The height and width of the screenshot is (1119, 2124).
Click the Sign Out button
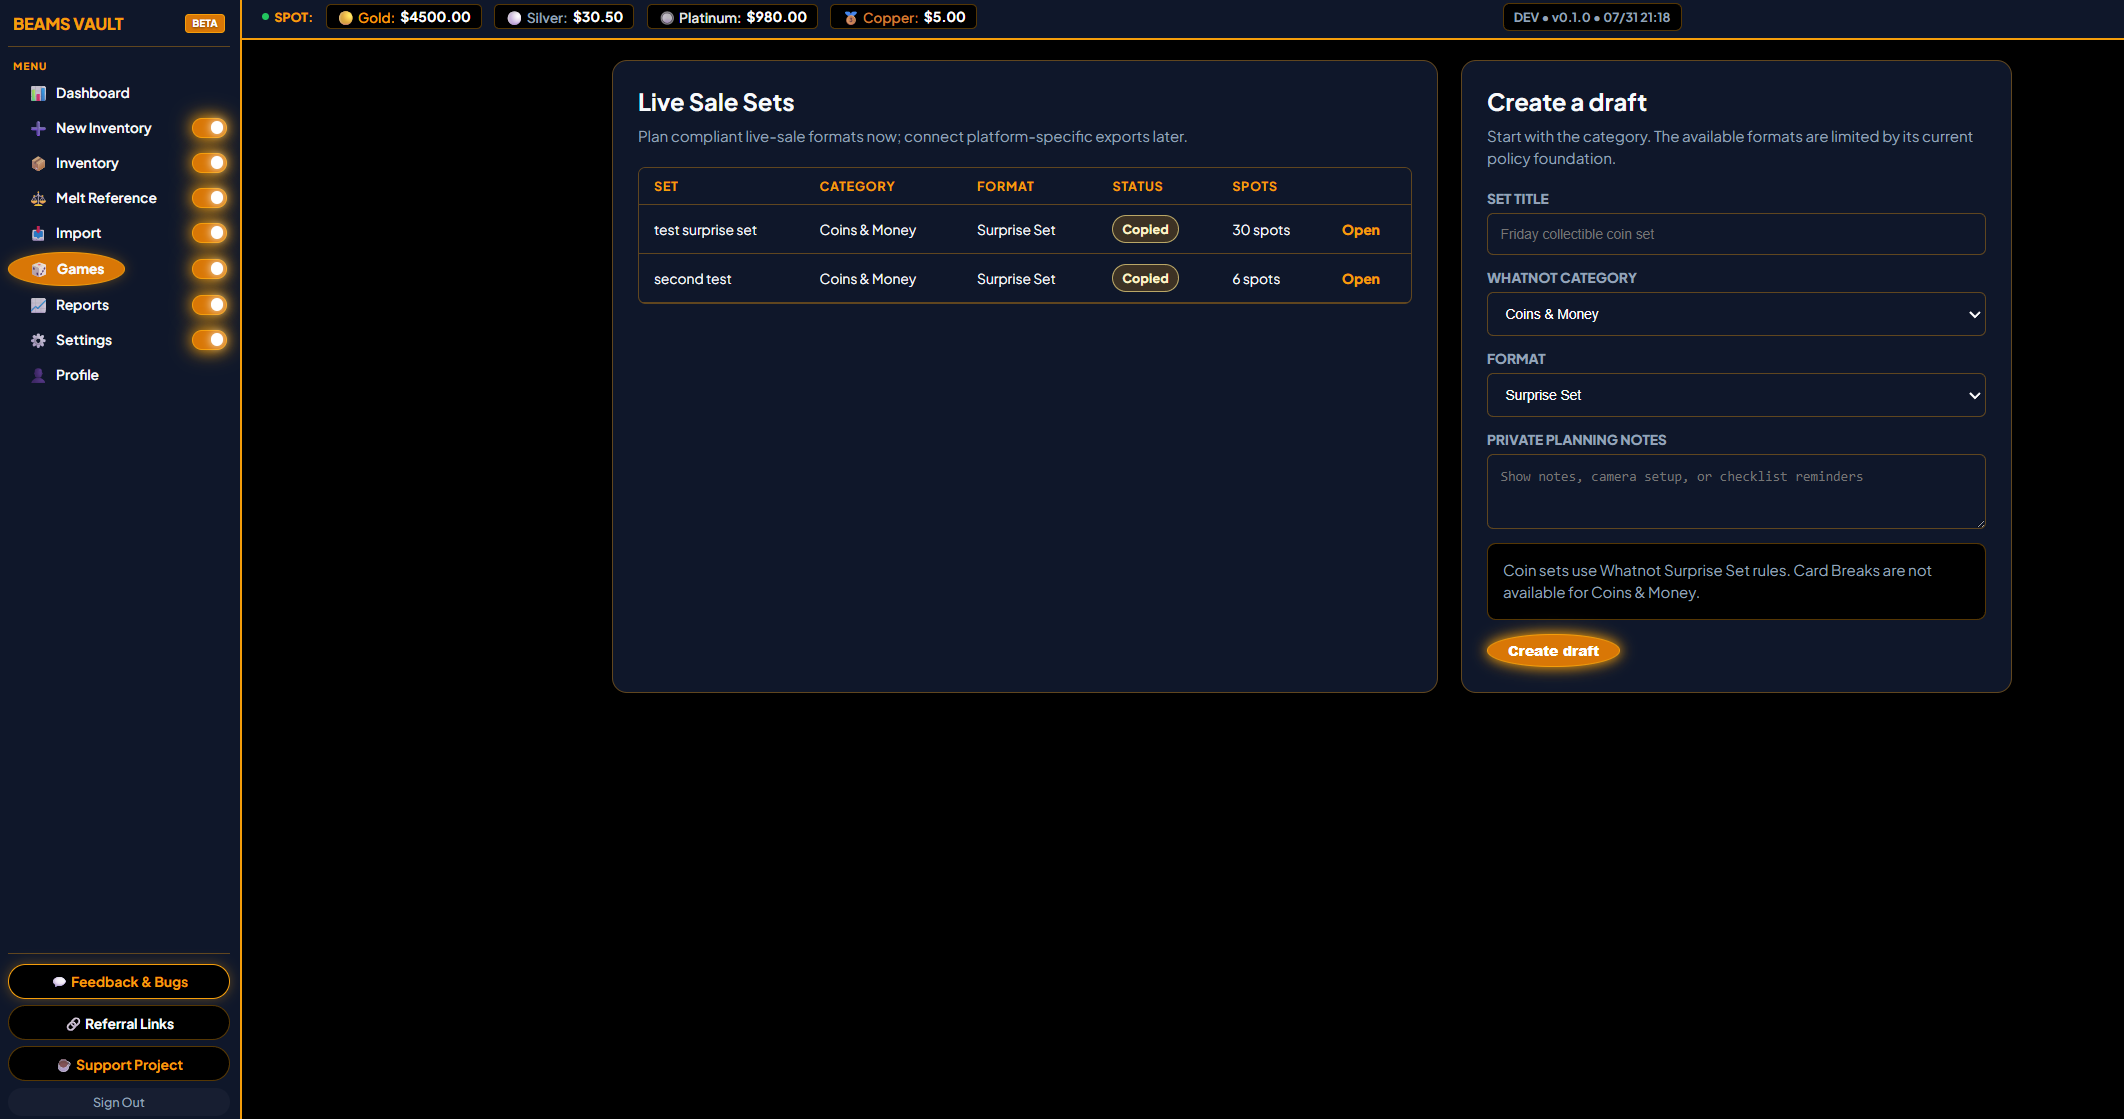119,1102
